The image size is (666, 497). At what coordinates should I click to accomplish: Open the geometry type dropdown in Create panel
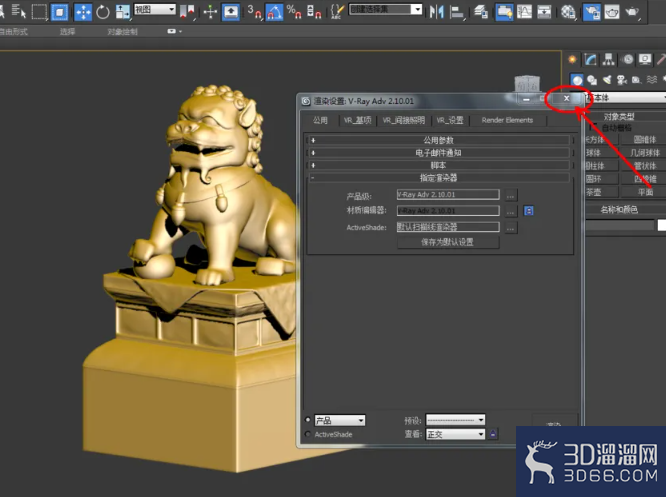pyautogui.click(x=625, y=98)
